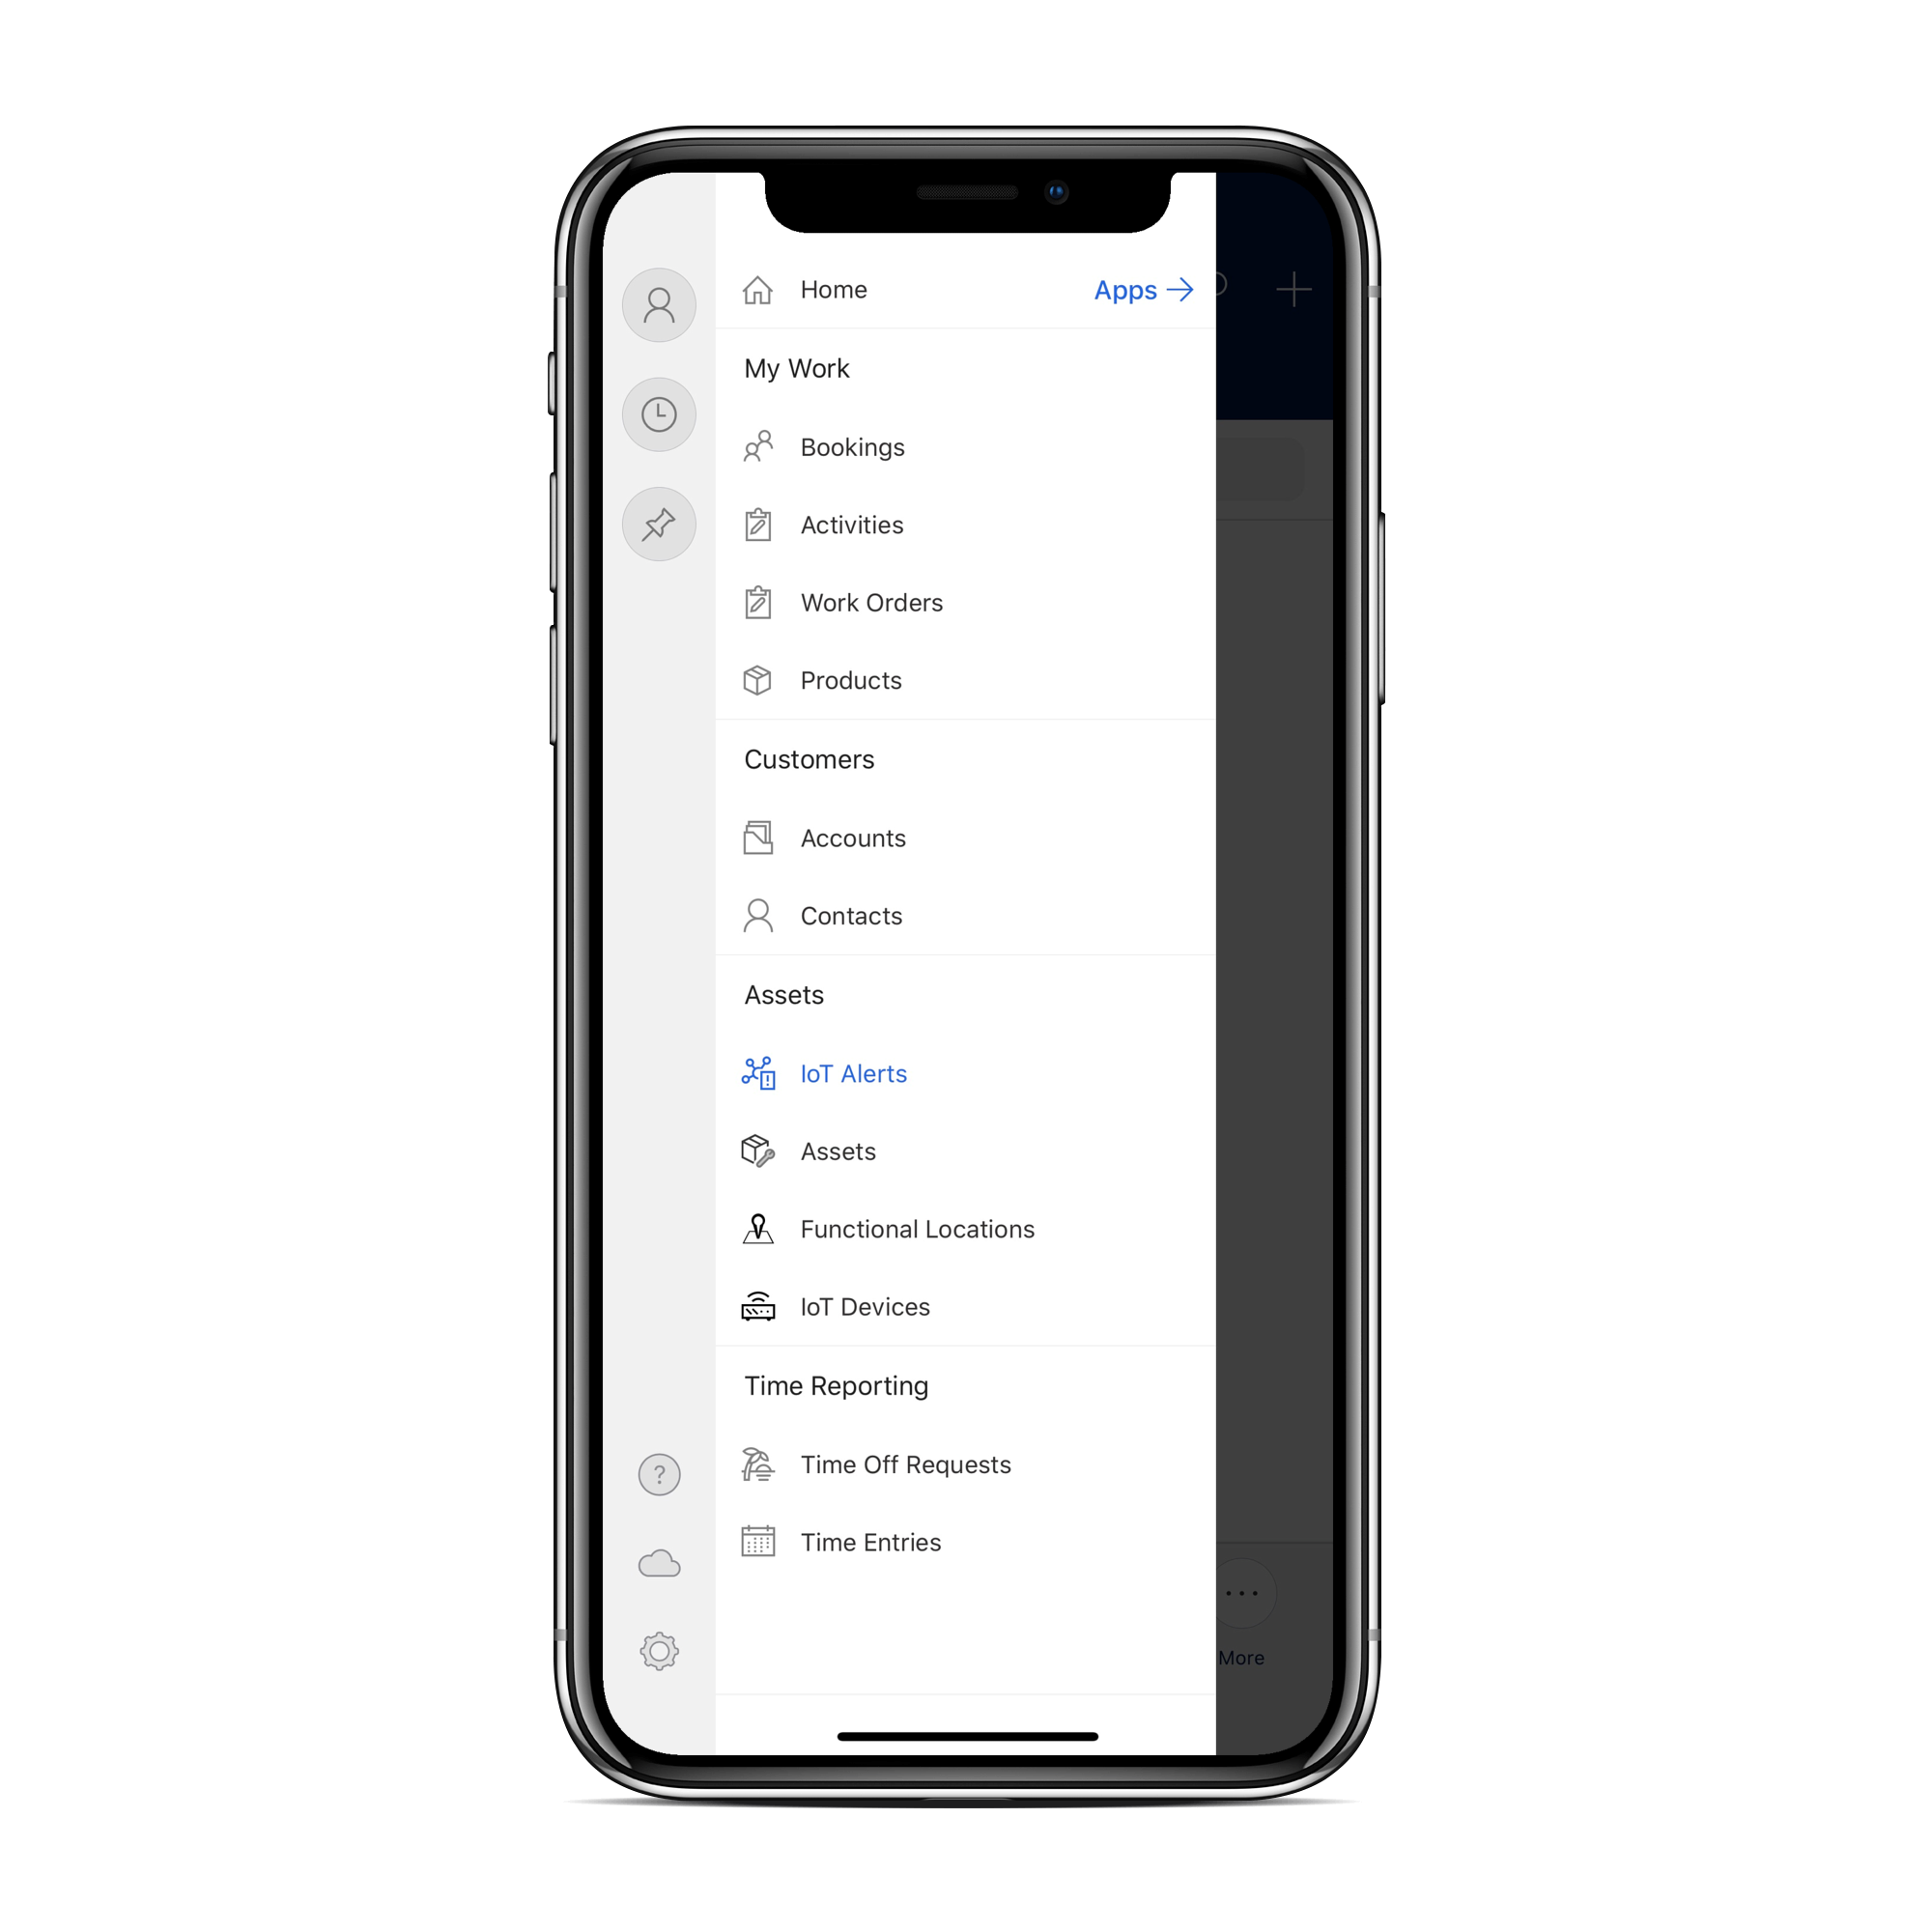Screen dimensions: 1932x1932
Task: Open Bookings icon
Action: pos(759,446)
